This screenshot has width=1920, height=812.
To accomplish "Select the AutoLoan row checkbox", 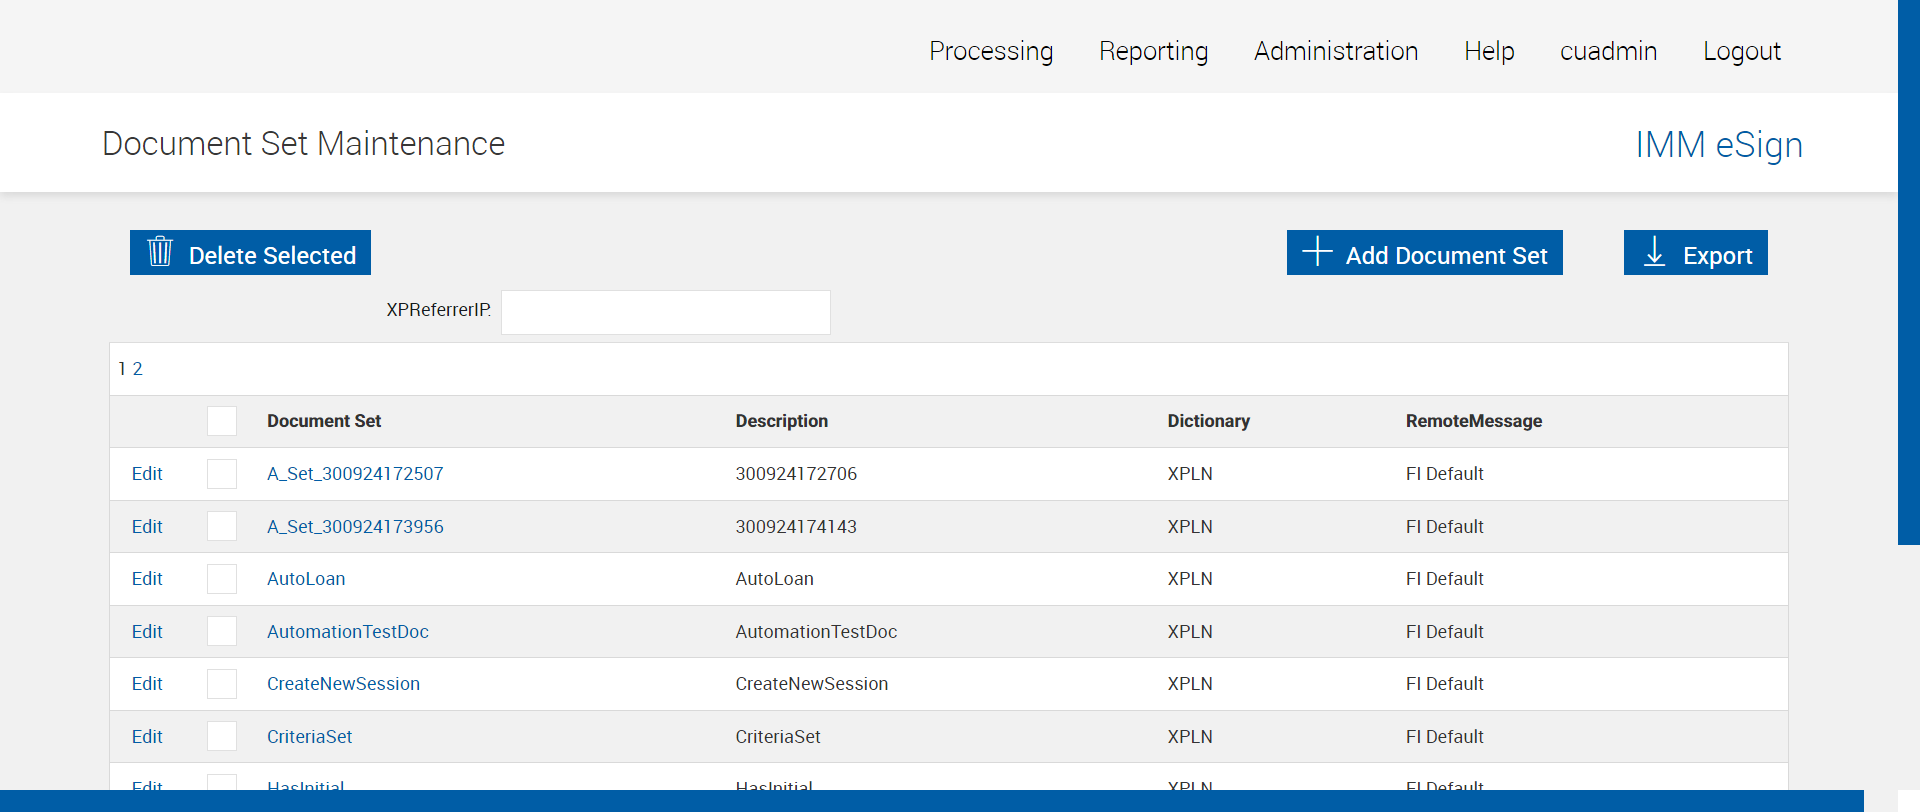I will (x=222, y=579).
